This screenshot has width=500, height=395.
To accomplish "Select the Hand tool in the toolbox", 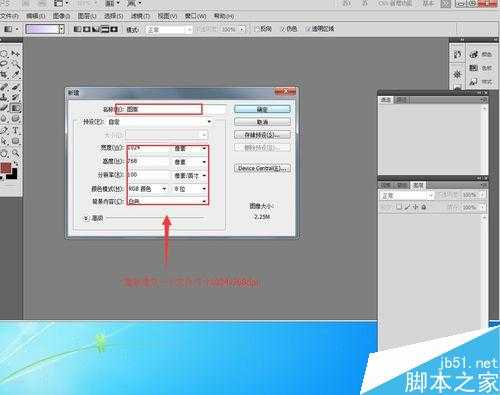I will coord(4,153).
